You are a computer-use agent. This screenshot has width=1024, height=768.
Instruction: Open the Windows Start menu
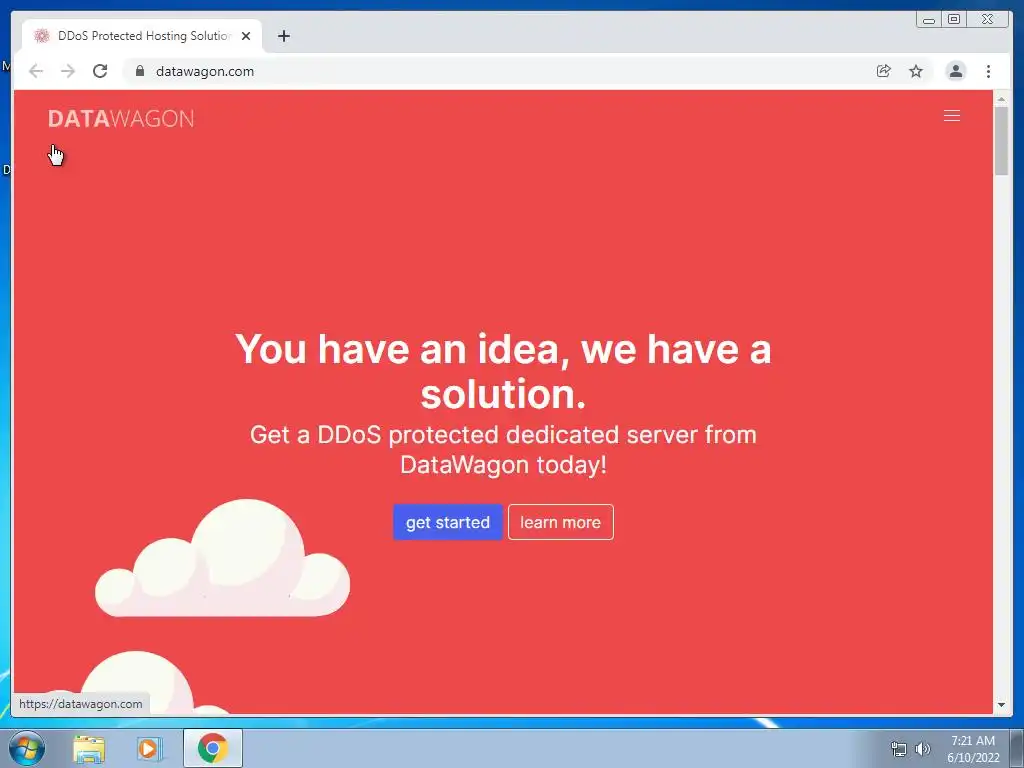click(x=26, y=748)
